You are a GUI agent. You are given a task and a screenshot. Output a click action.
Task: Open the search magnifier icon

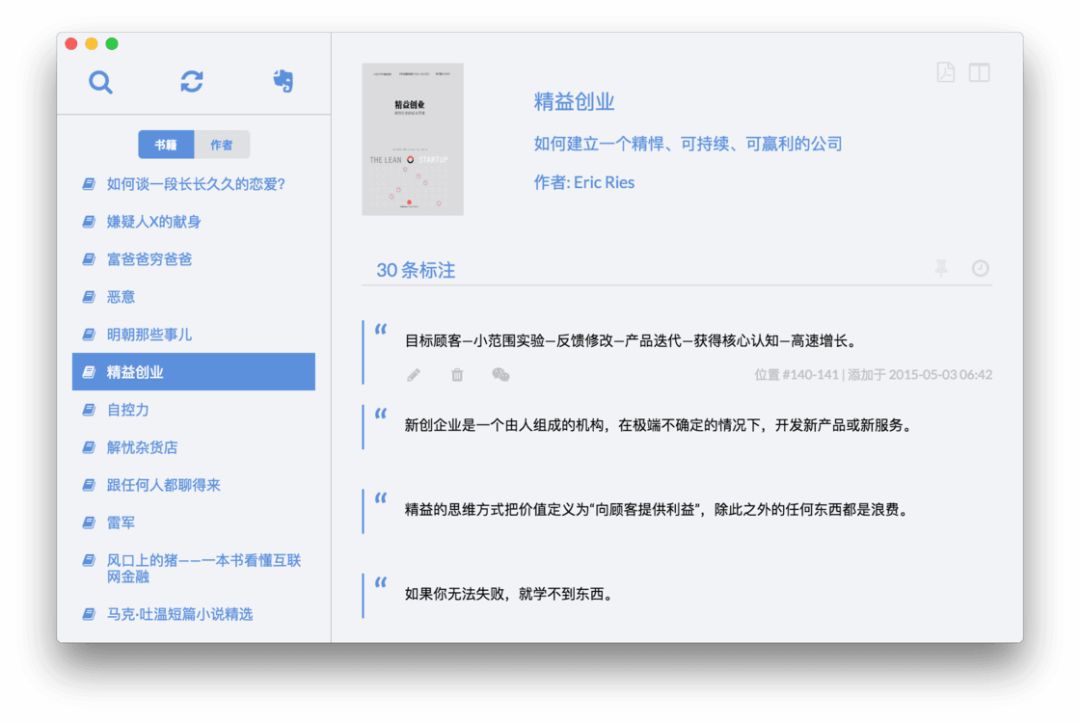click(x=101, y=82)
